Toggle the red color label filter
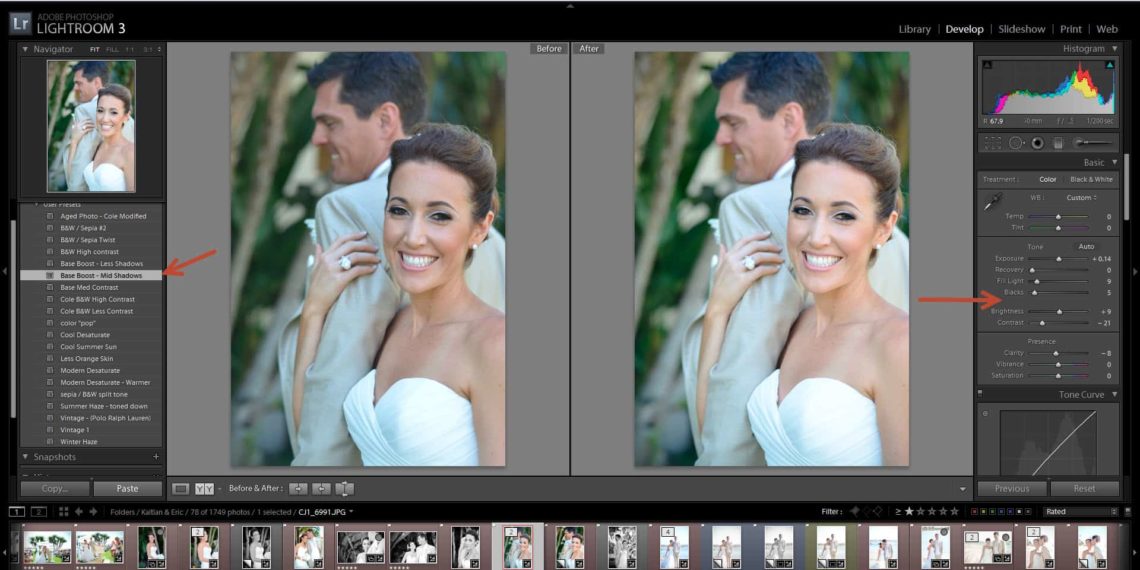Screen dimensions: 1140x570 coord(976,512)
